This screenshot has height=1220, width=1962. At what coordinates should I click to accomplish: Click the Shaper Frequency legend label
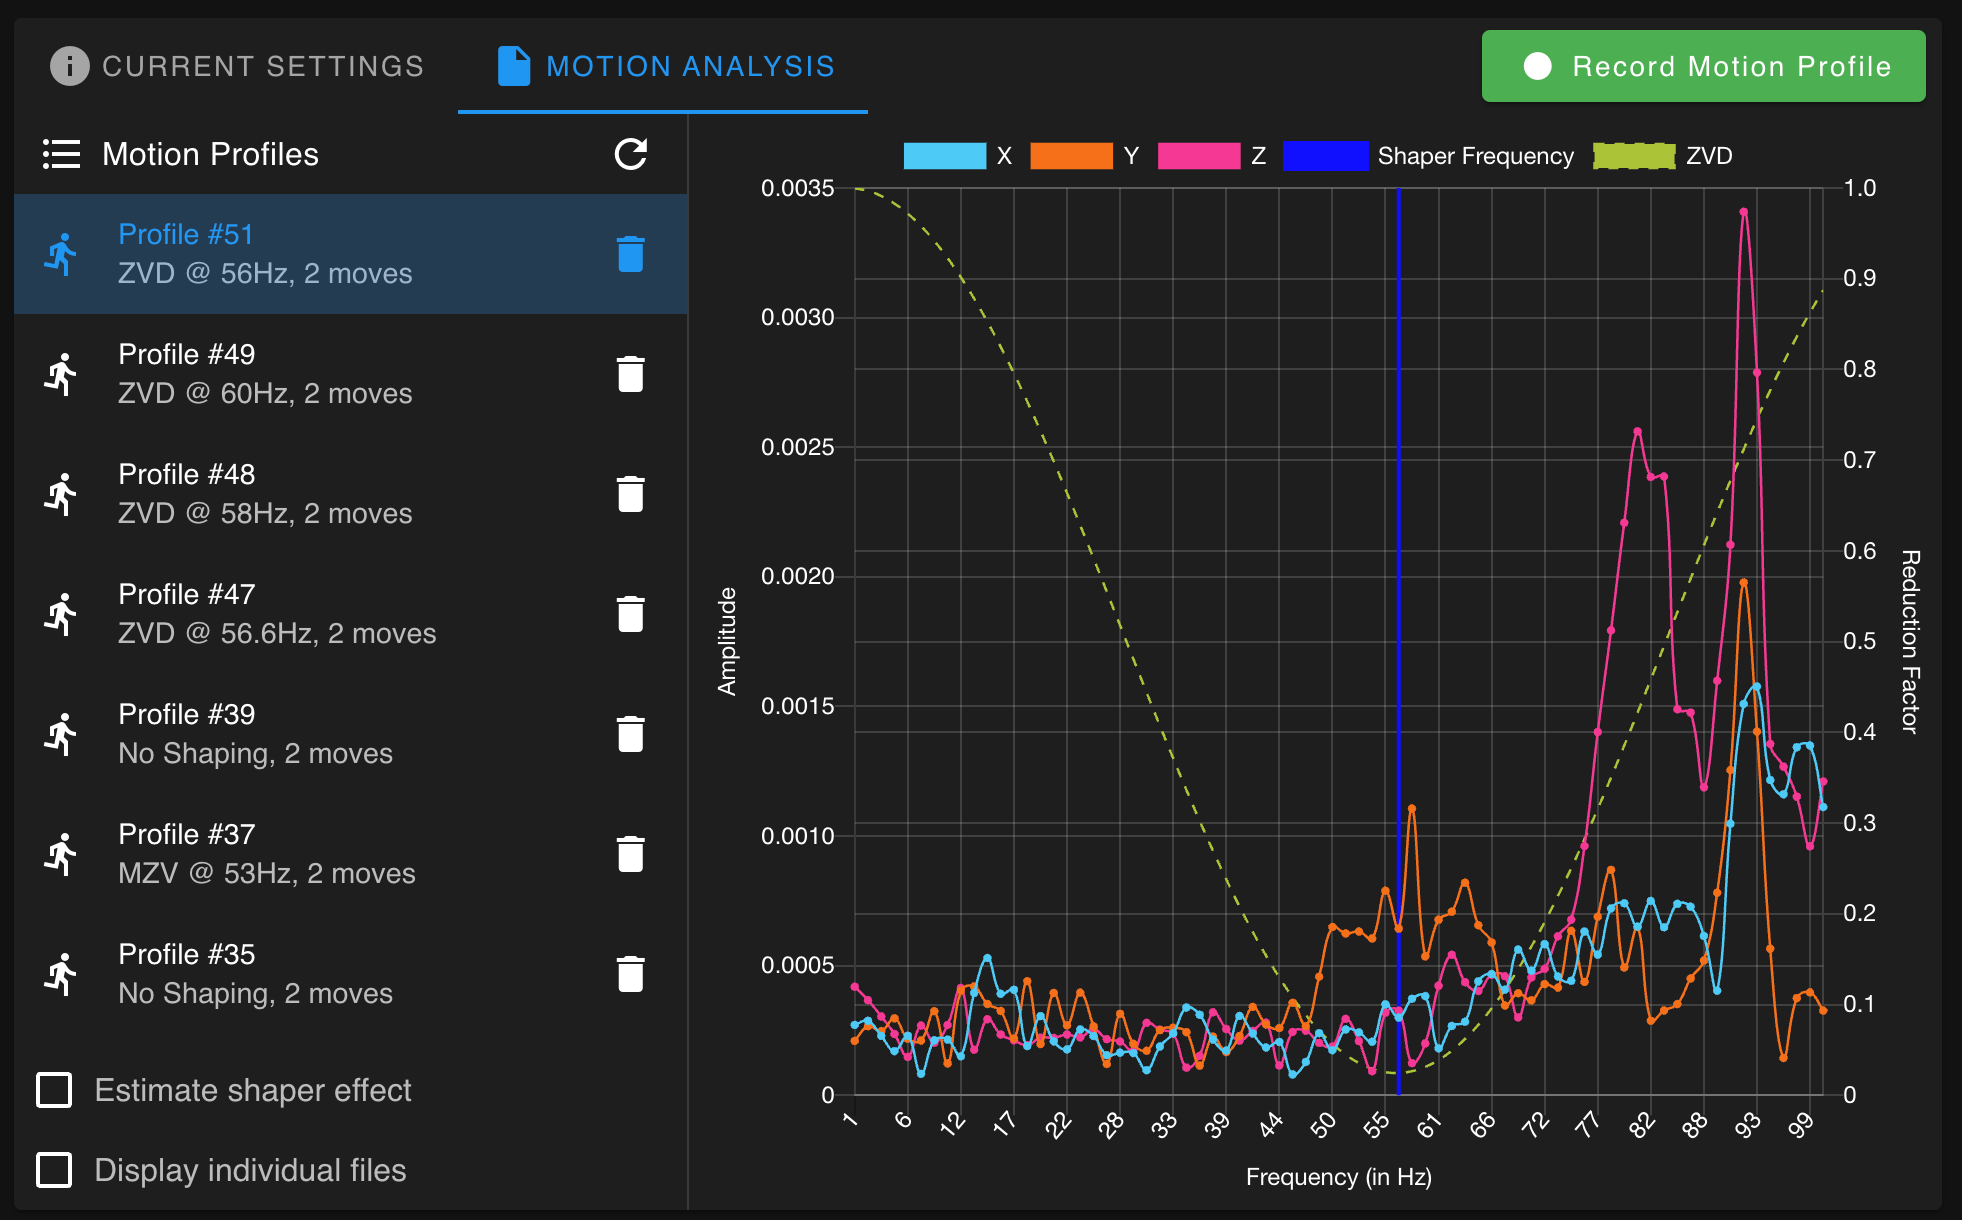tap(1475, 156)
